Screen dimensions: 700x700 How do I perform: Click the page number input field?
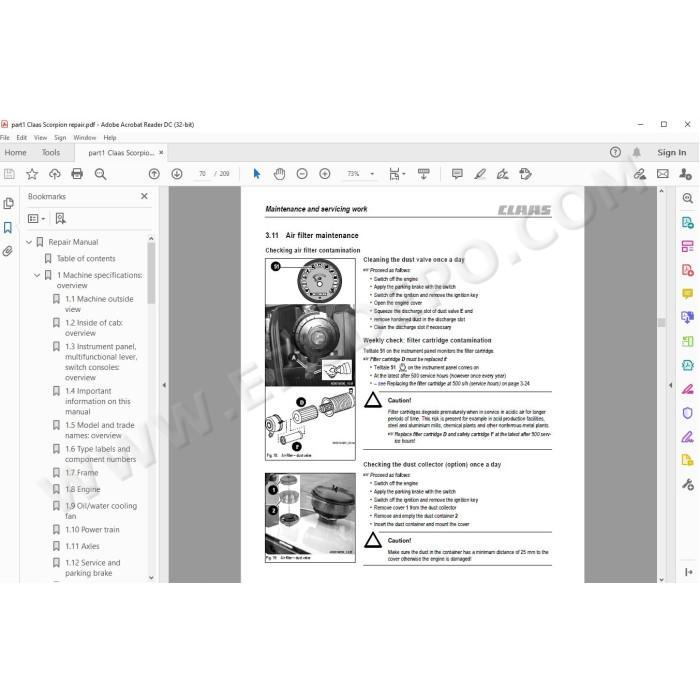coord(203,174)
